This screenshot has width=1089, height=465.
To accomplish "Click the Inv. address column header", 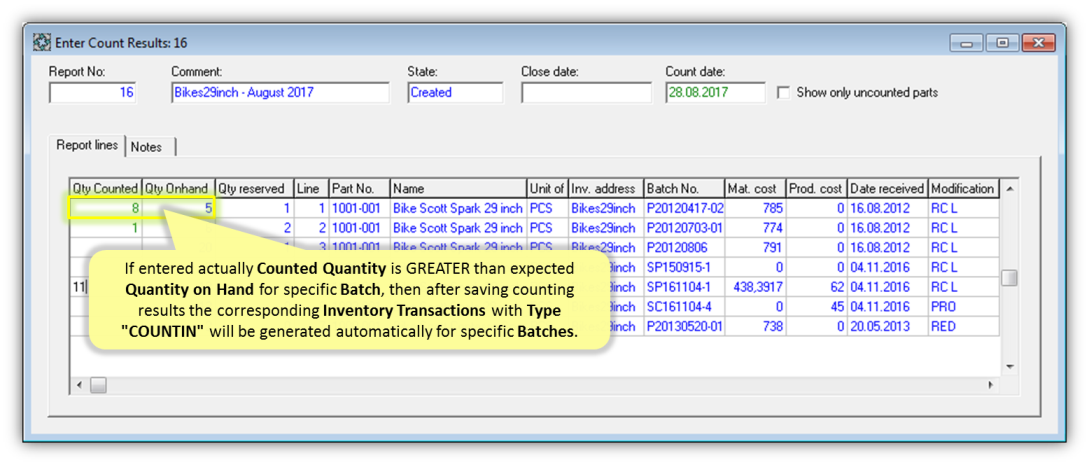I will click(x=606, y=188).
